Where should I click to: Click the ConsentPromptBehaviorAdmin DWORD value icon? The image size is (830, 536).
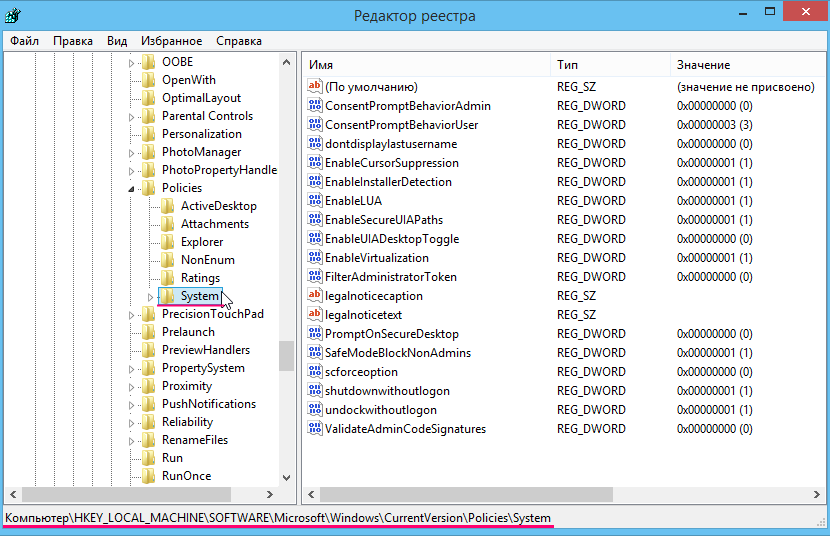(x=314, y=105)
